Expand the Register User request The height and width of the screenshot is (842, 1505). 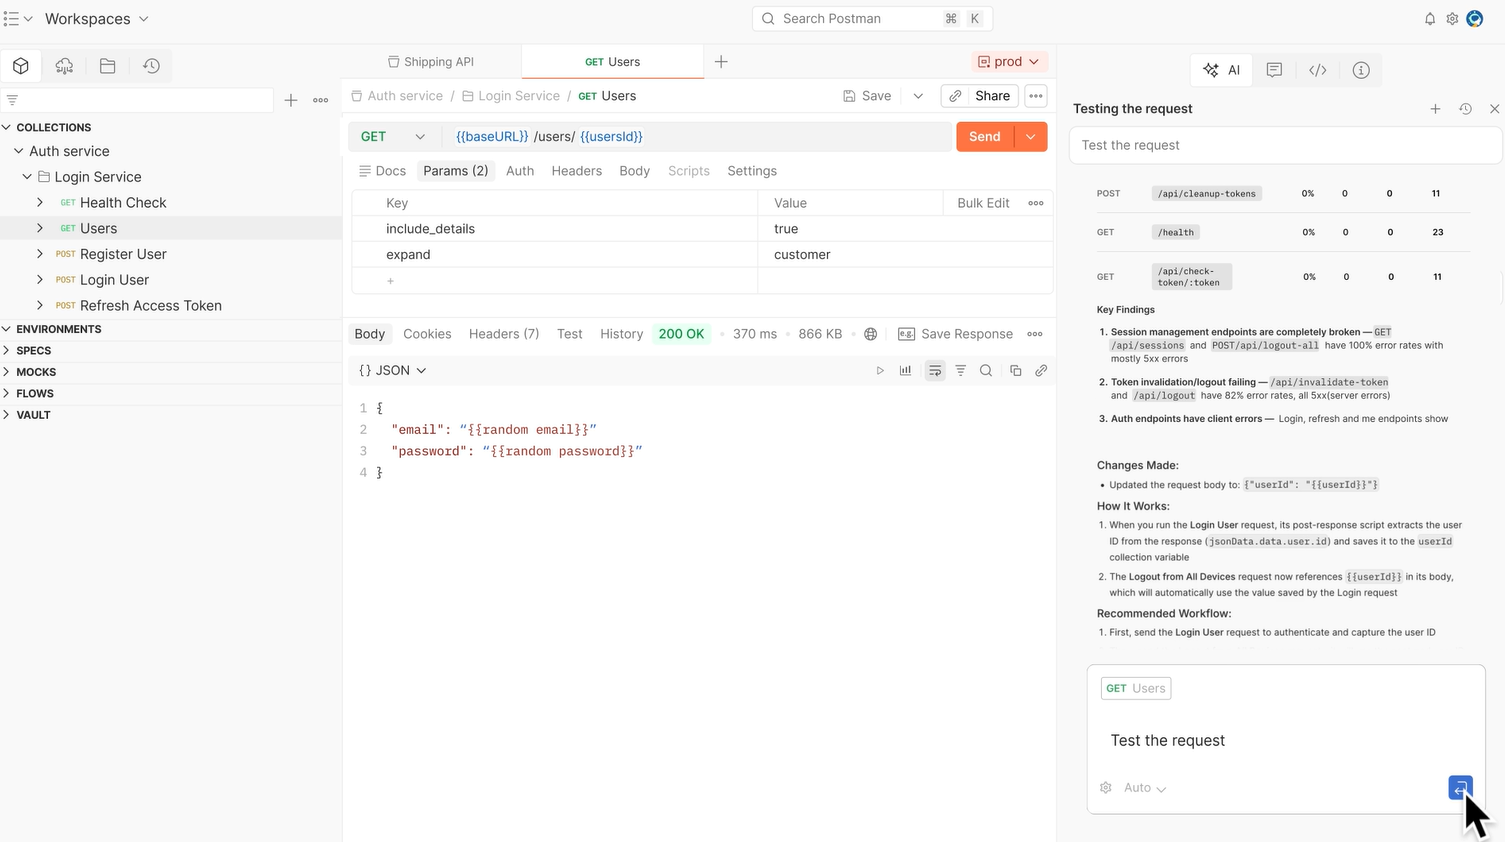pyautogui.click(x=40, y=254)
